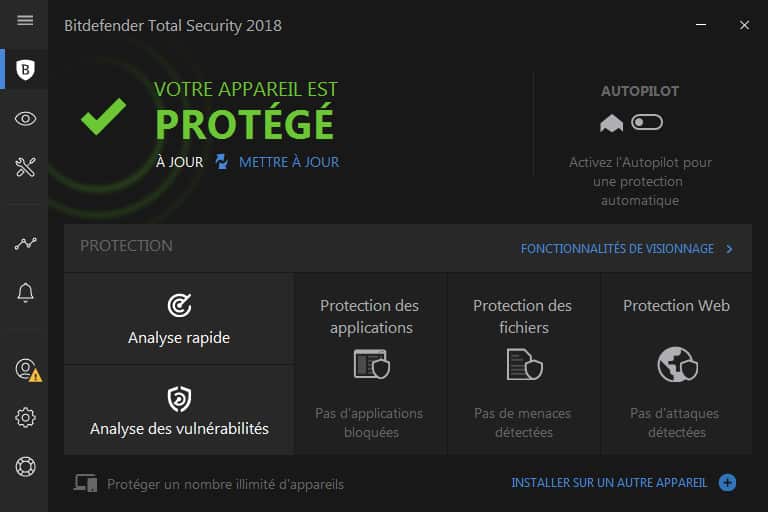Enable the Autopilot toggle switch
Image resolution: width=768 pixels, height=512 pixels.
pos(646,122)
